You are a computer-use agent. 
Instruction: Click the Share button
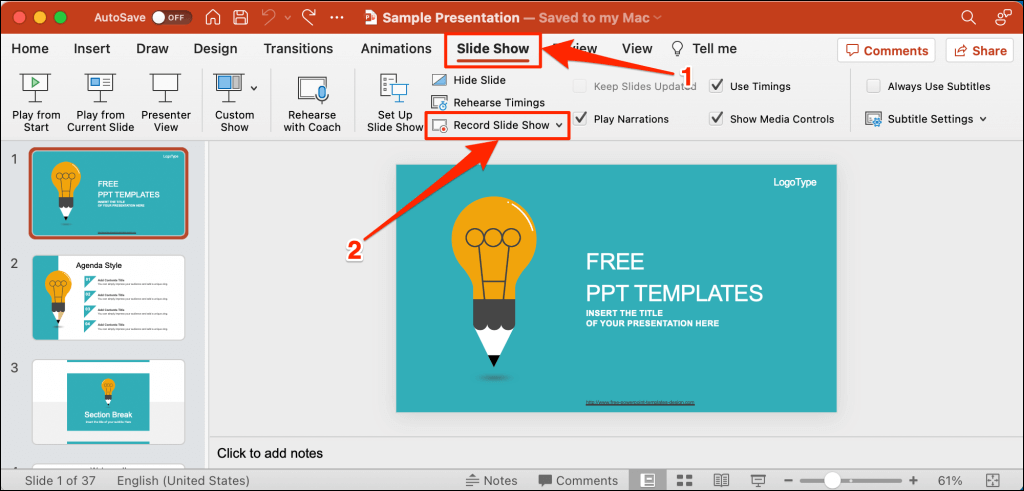(980, 50)
